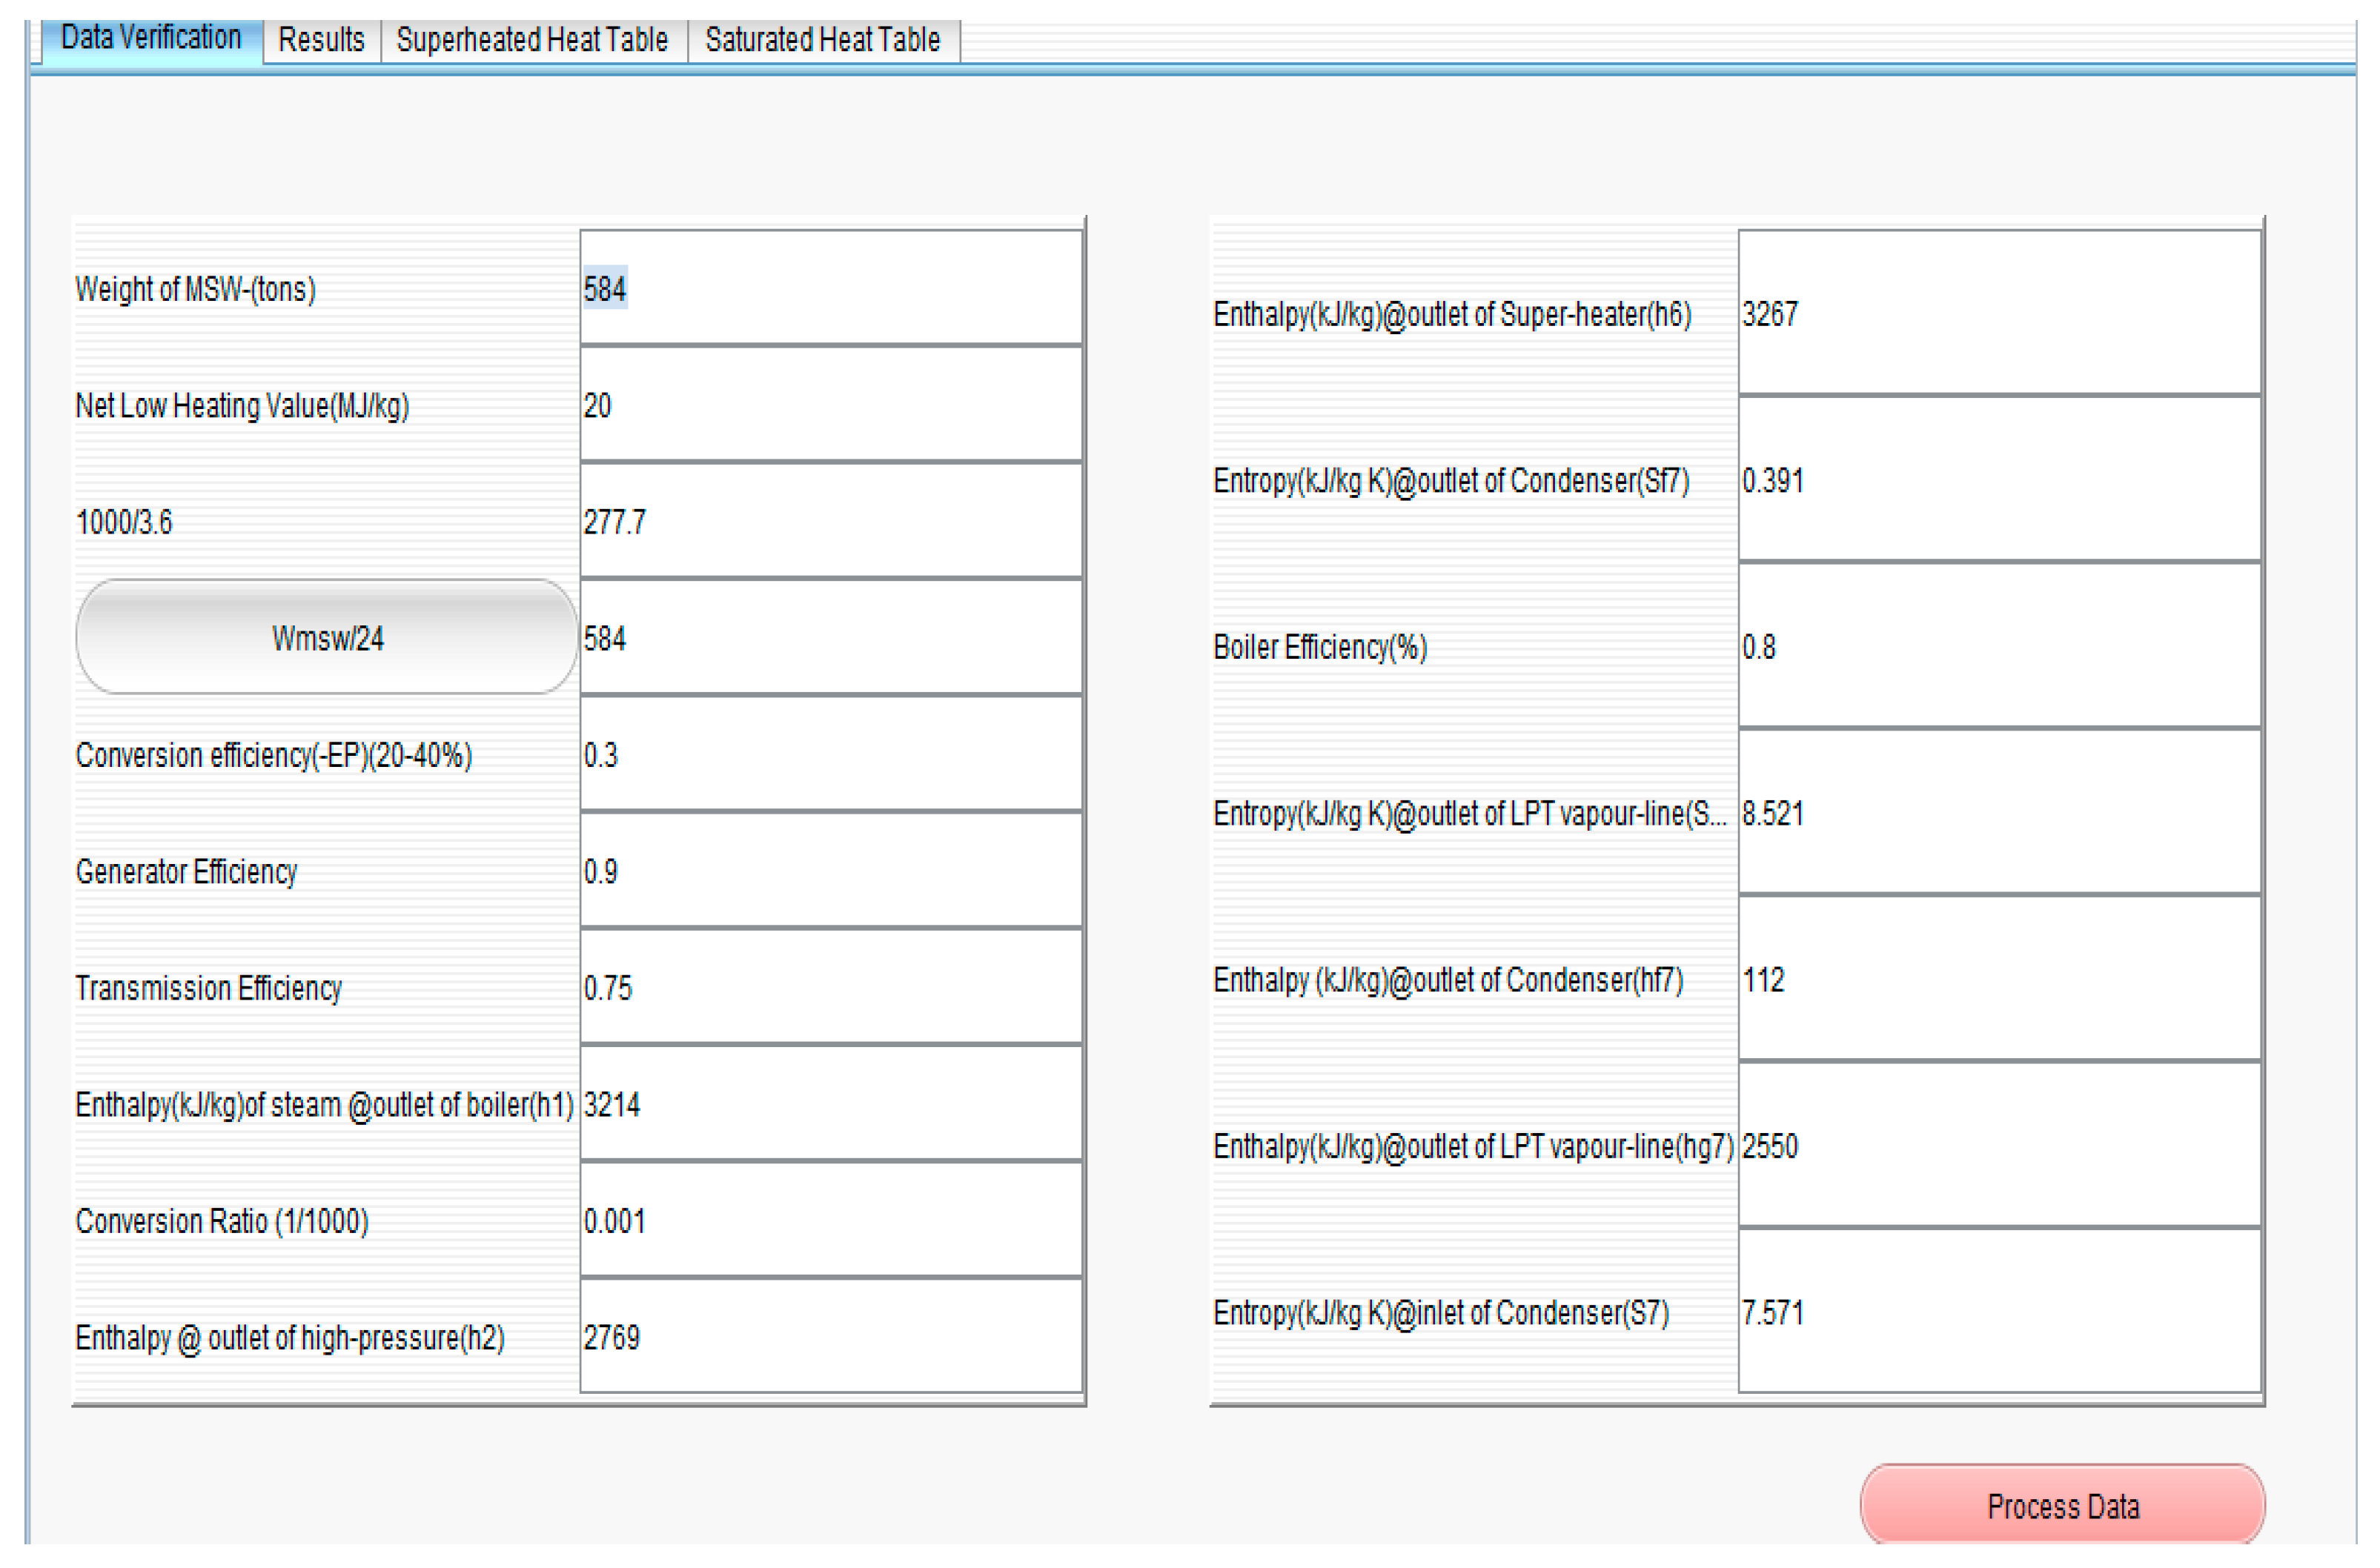Click the Boiler Efficiency input field
The width and height of the screenshot is (2380, 1568).
coord(1998,647)
